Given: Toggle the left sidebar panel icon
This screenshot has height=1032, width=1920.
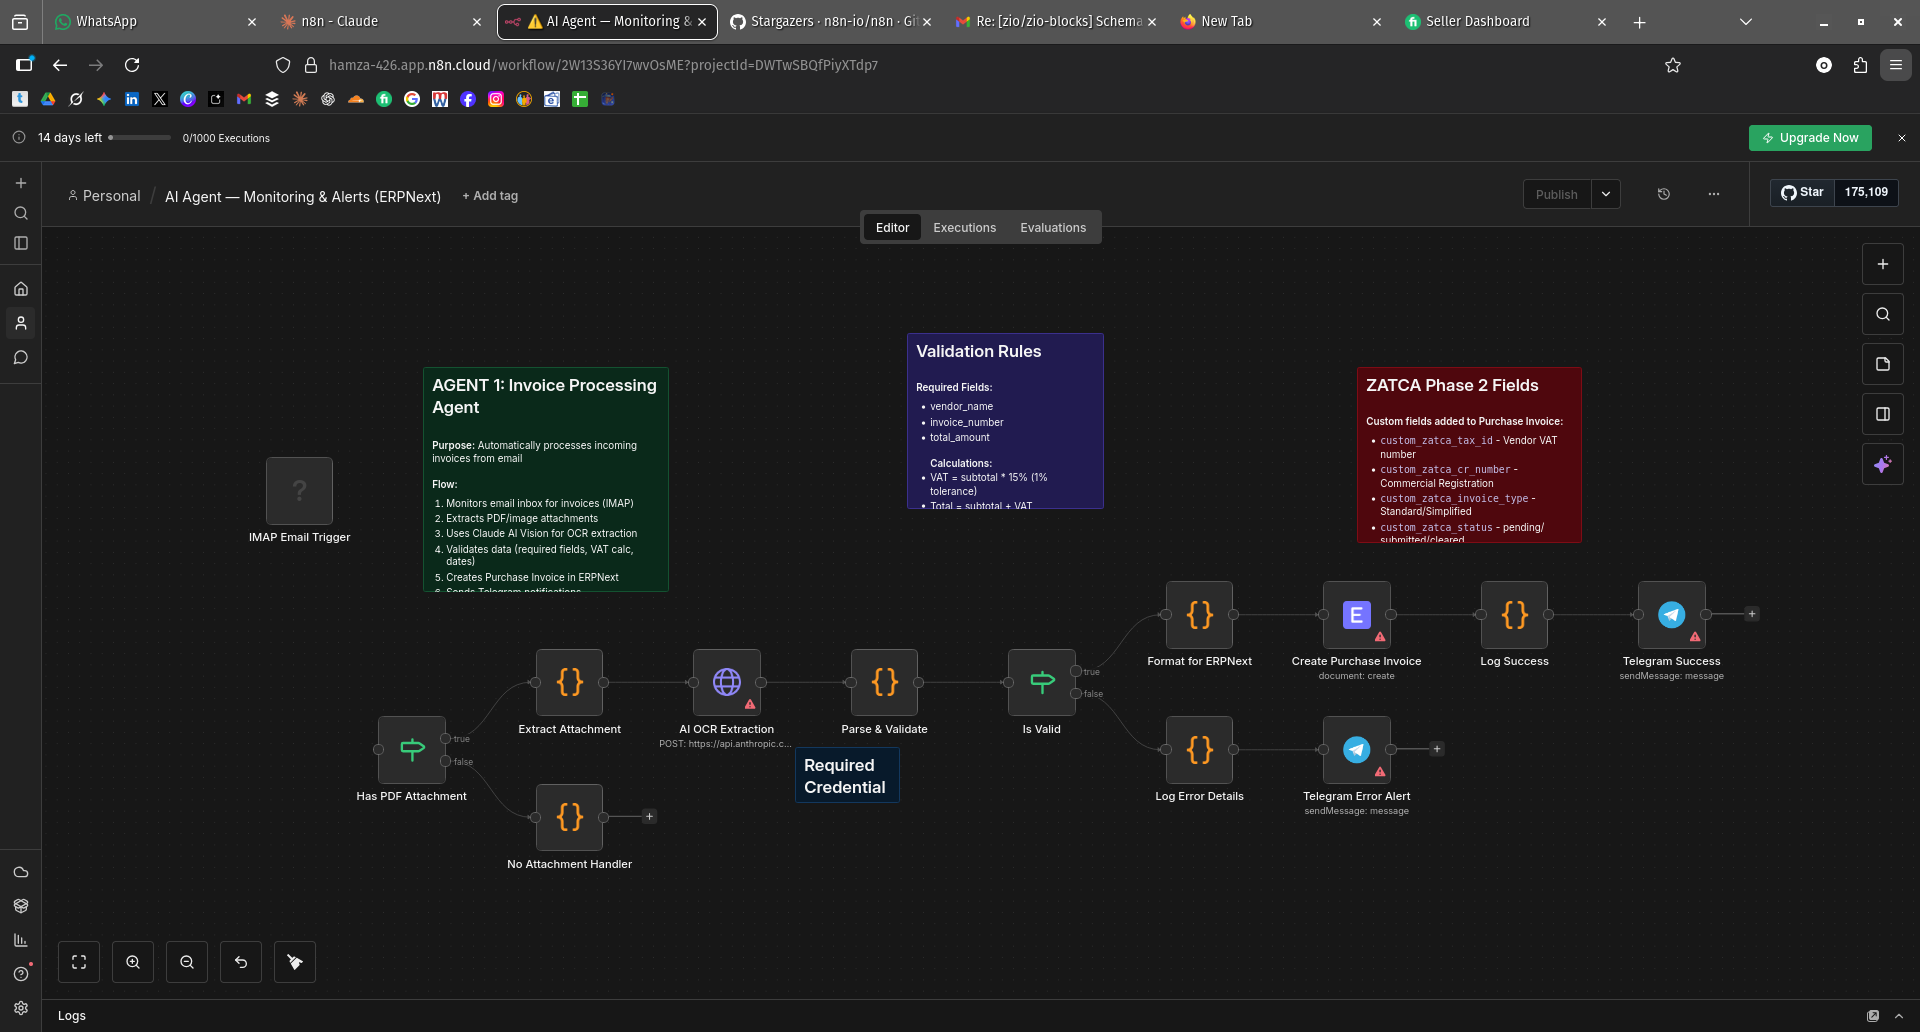Looking at the screenshot, I should (21, 243).
